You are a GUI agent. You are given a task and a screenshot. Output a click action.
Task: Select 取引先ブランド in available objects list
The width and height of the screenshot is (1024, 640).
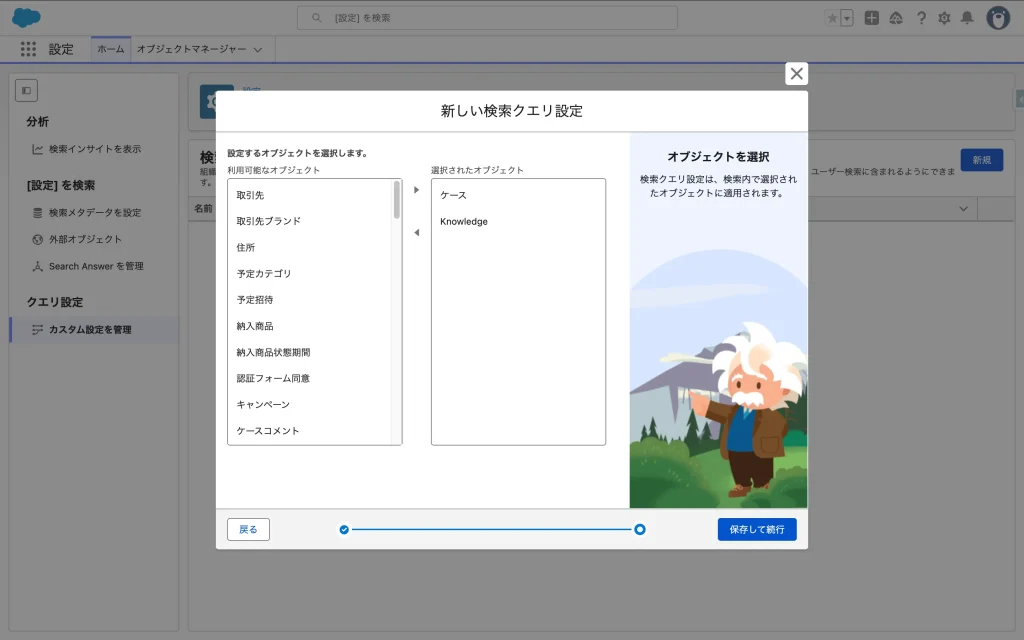click(268, 221)
